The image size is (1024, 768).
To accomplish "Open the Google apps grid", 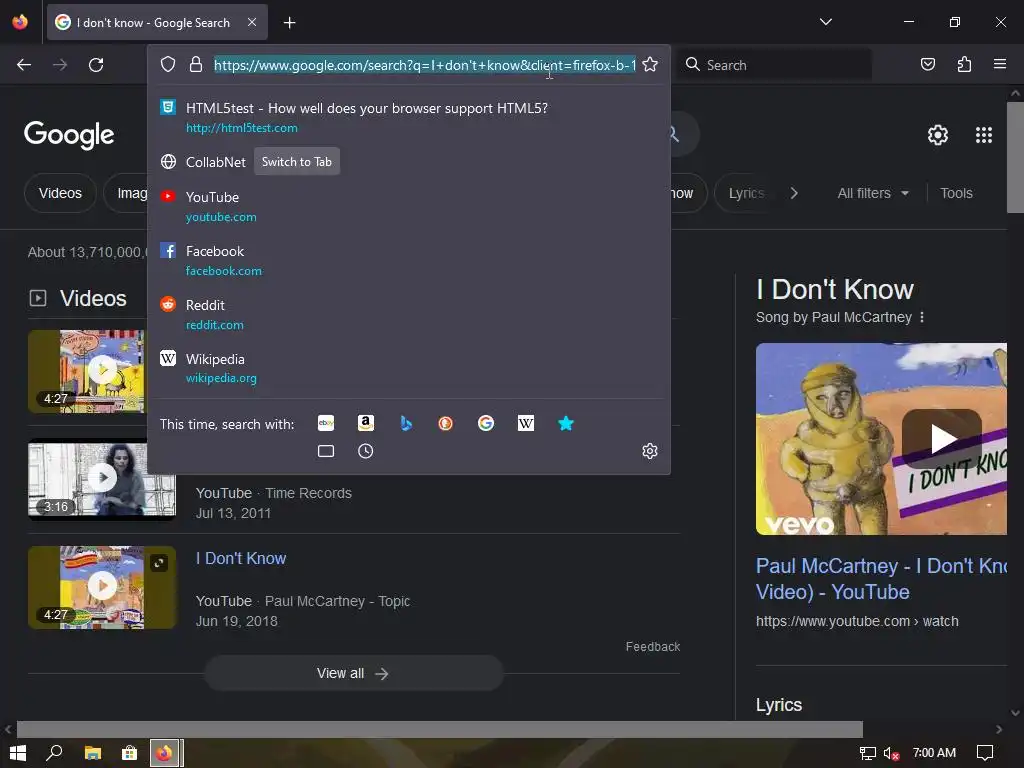I will coord(984,135).
